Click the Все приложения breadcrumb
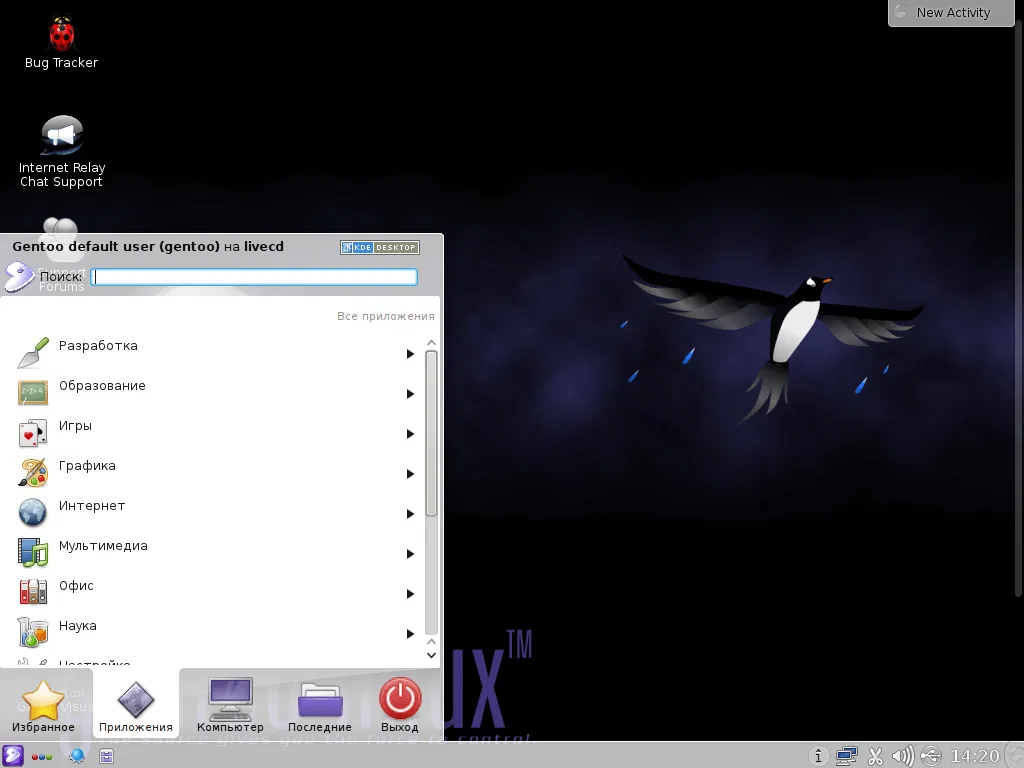This screenshot has height=768, width=1024. 385,316
